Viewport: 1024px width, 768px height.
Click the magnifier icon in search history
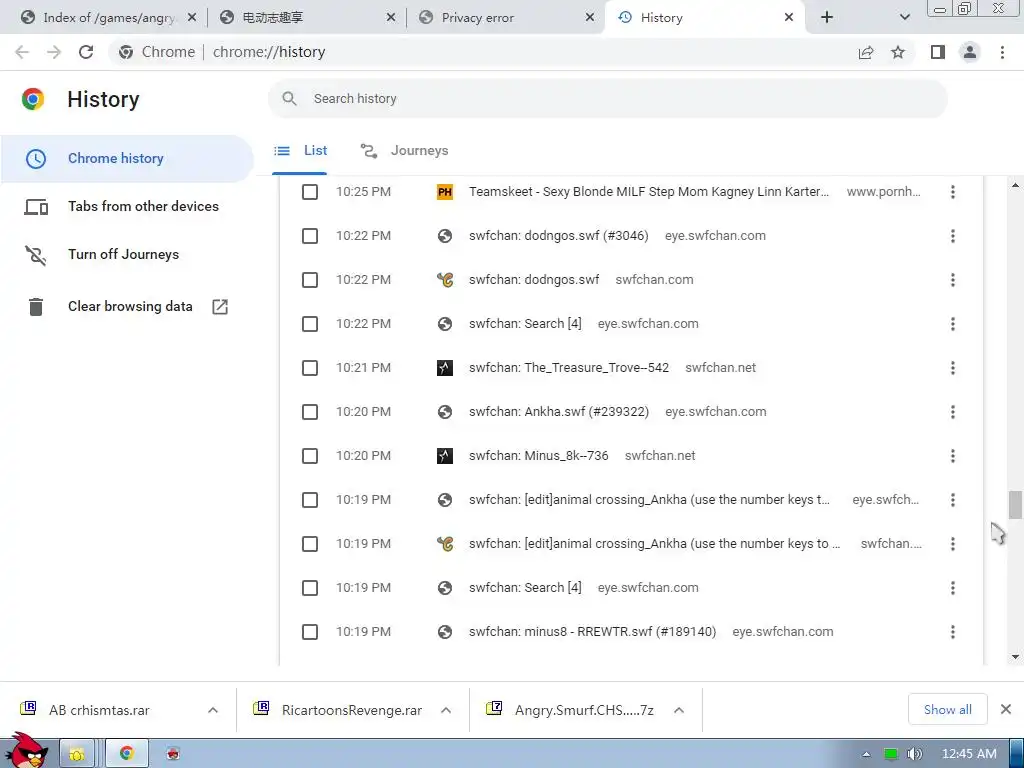click(289, 99)
